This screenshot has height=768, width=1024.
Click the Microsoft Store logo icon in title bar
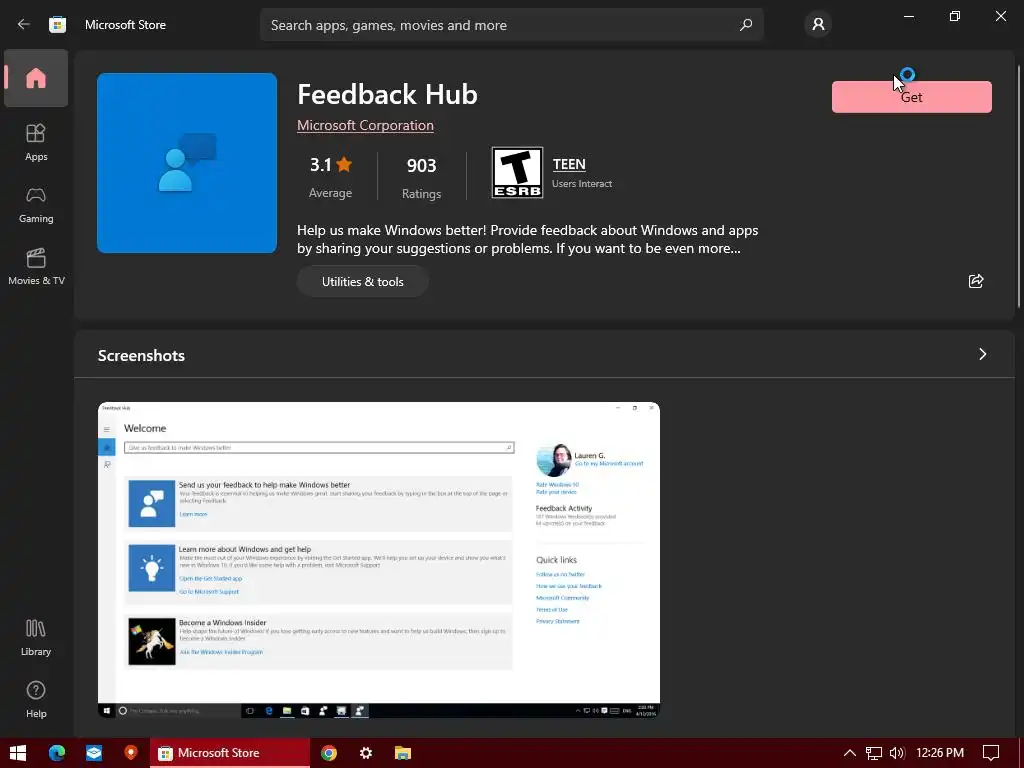click(57, 25)
